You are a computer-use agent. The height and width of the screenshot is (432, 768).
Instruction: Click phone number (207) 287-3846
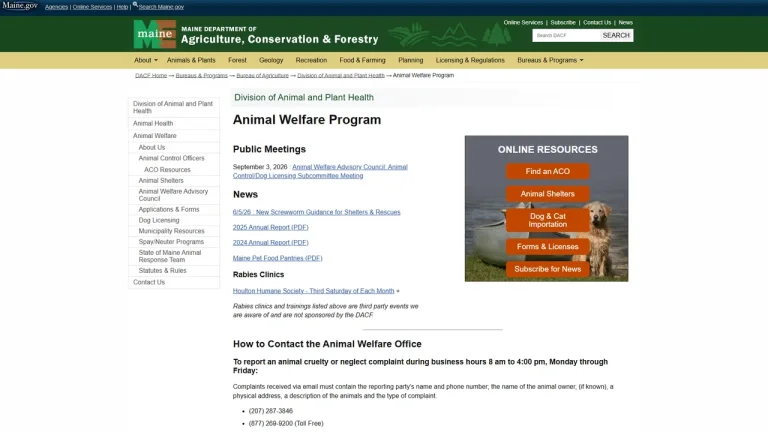[271, 411]
